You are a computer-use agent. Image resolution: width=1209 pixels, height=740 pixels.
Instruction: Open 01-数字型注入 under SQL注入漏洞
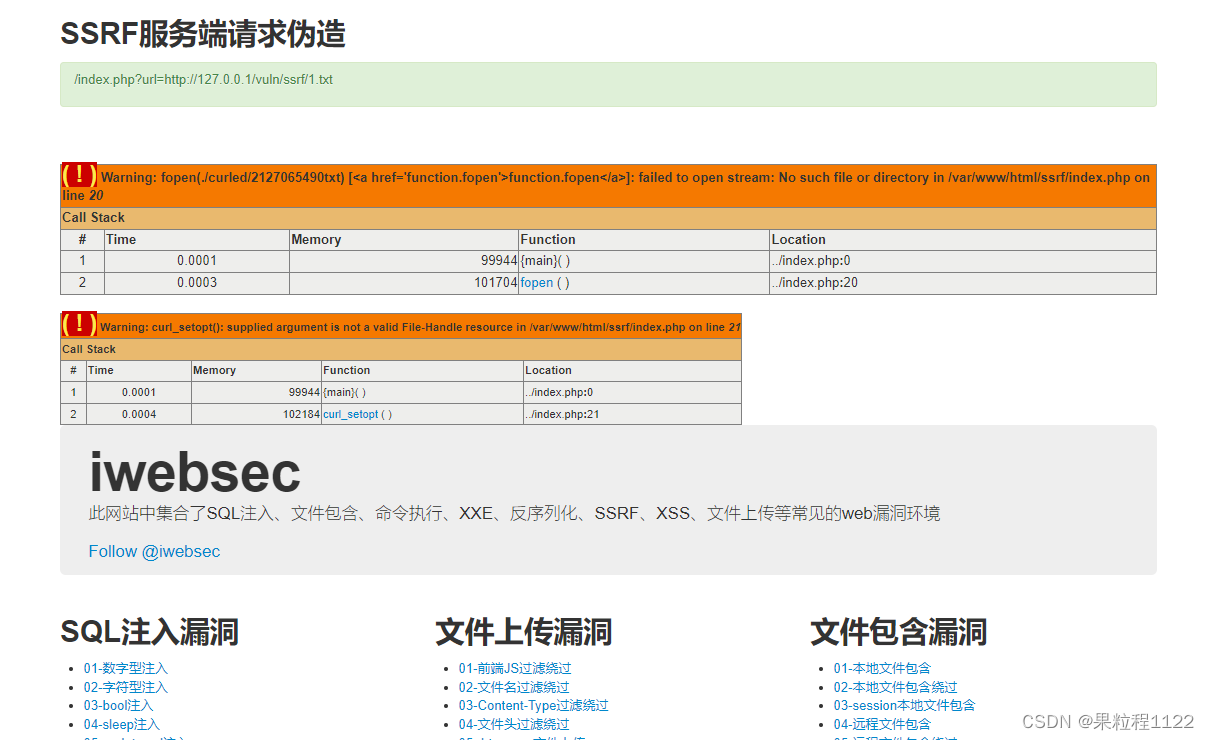(x=124, y=668)
